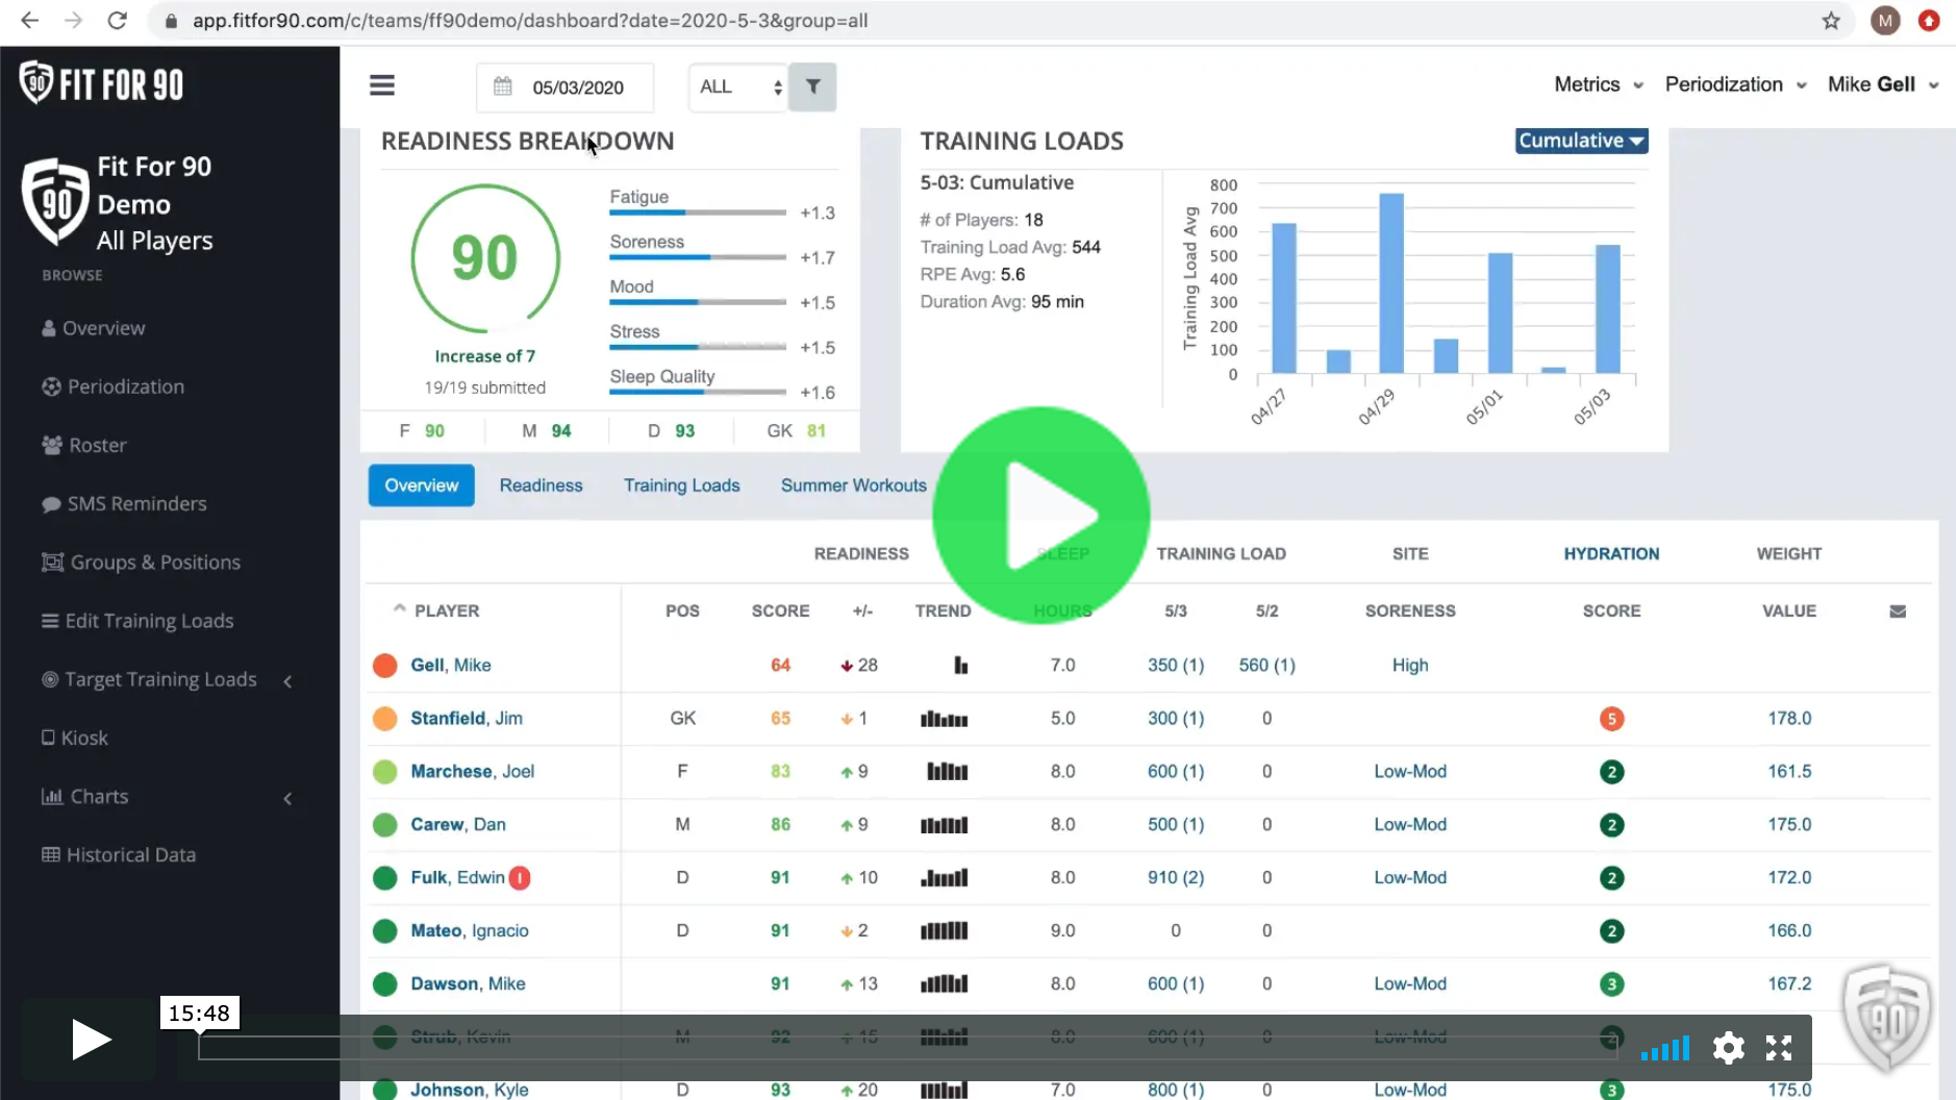Open SMS Reminders in sidebar

pos(124,504)
